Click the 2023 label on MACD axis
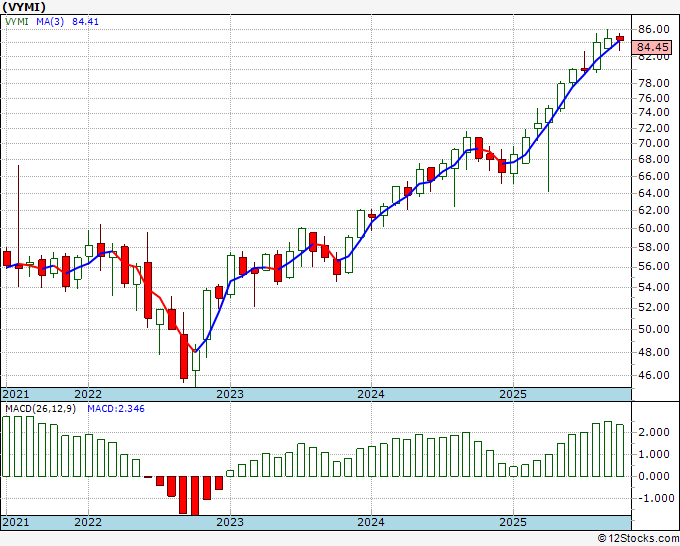 pos(230,522)
